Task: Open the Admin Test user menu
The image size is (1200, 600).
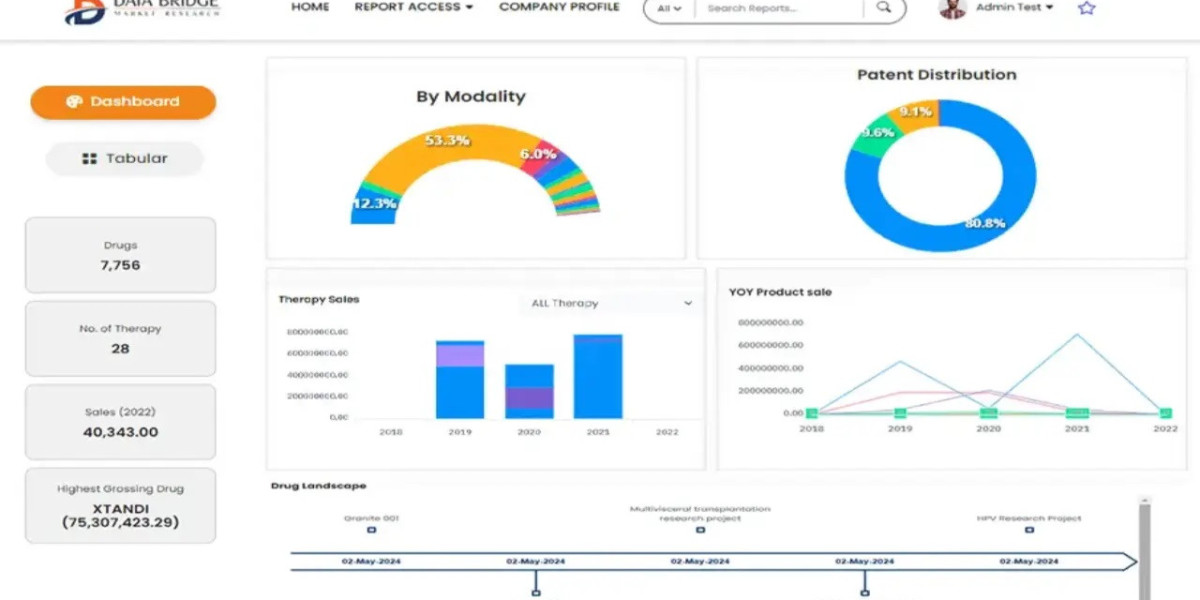Action: click(x=1015, y=8)
